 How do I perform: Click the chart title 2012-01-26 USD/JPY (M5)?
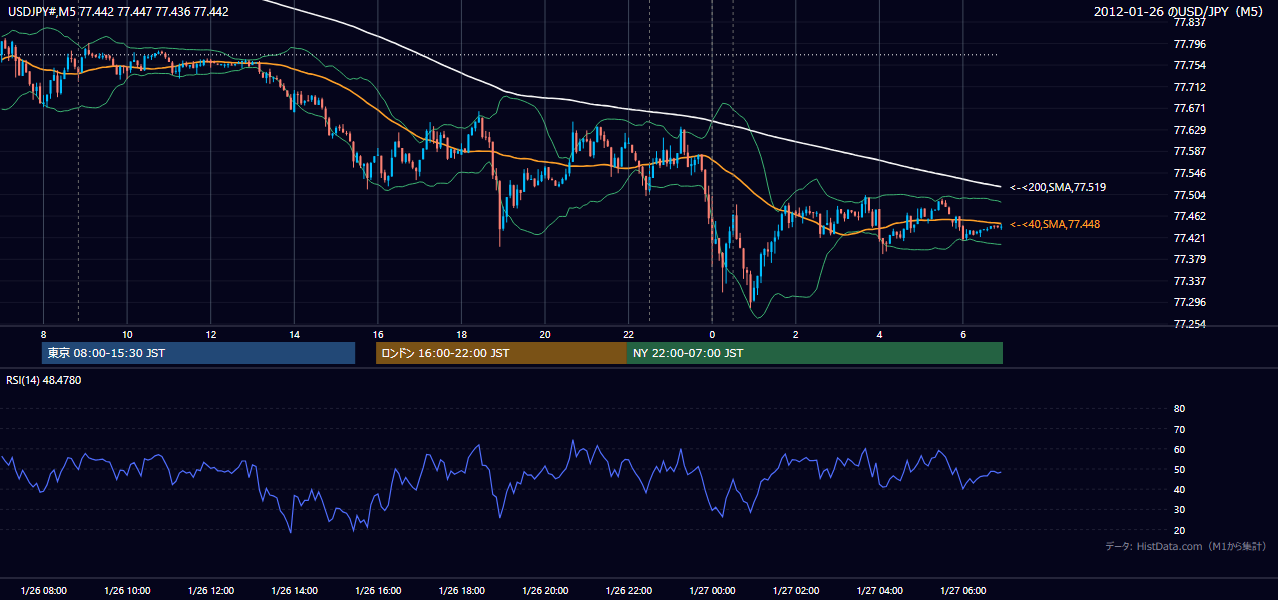click(x=1180, y=11)
